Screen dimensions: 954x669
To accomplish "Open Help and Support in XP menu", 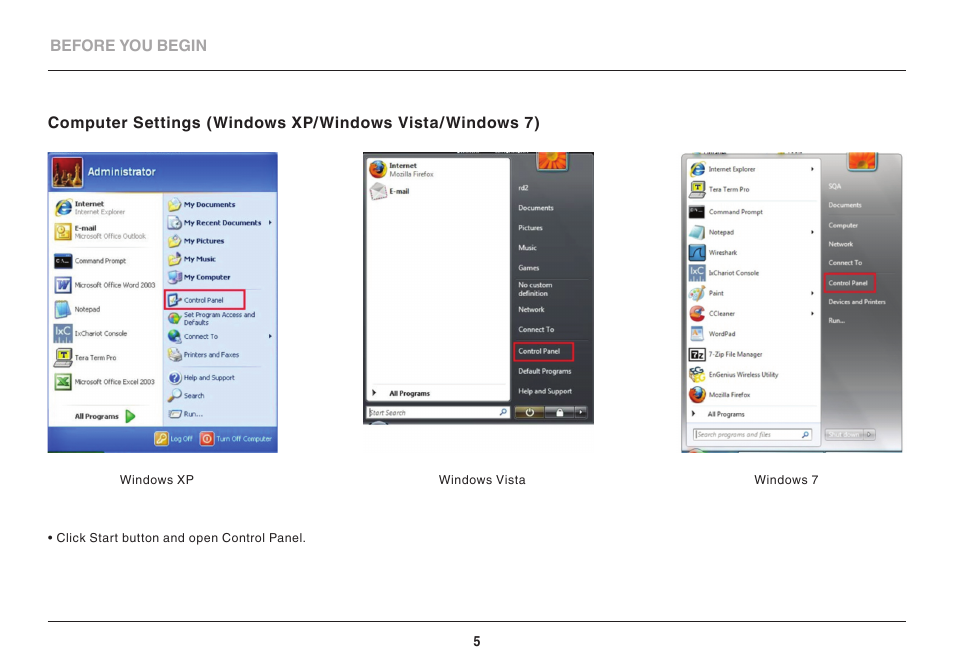I will (x=202, y=378).
